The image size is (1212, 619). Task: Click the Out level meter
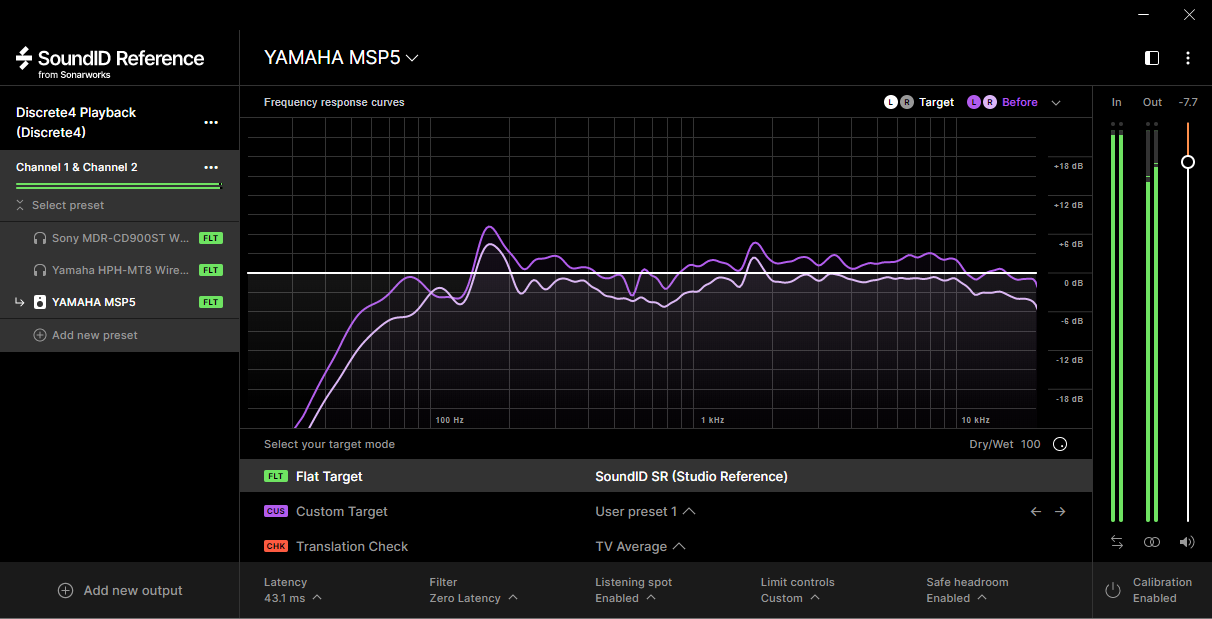click(x=1152, y=322)
